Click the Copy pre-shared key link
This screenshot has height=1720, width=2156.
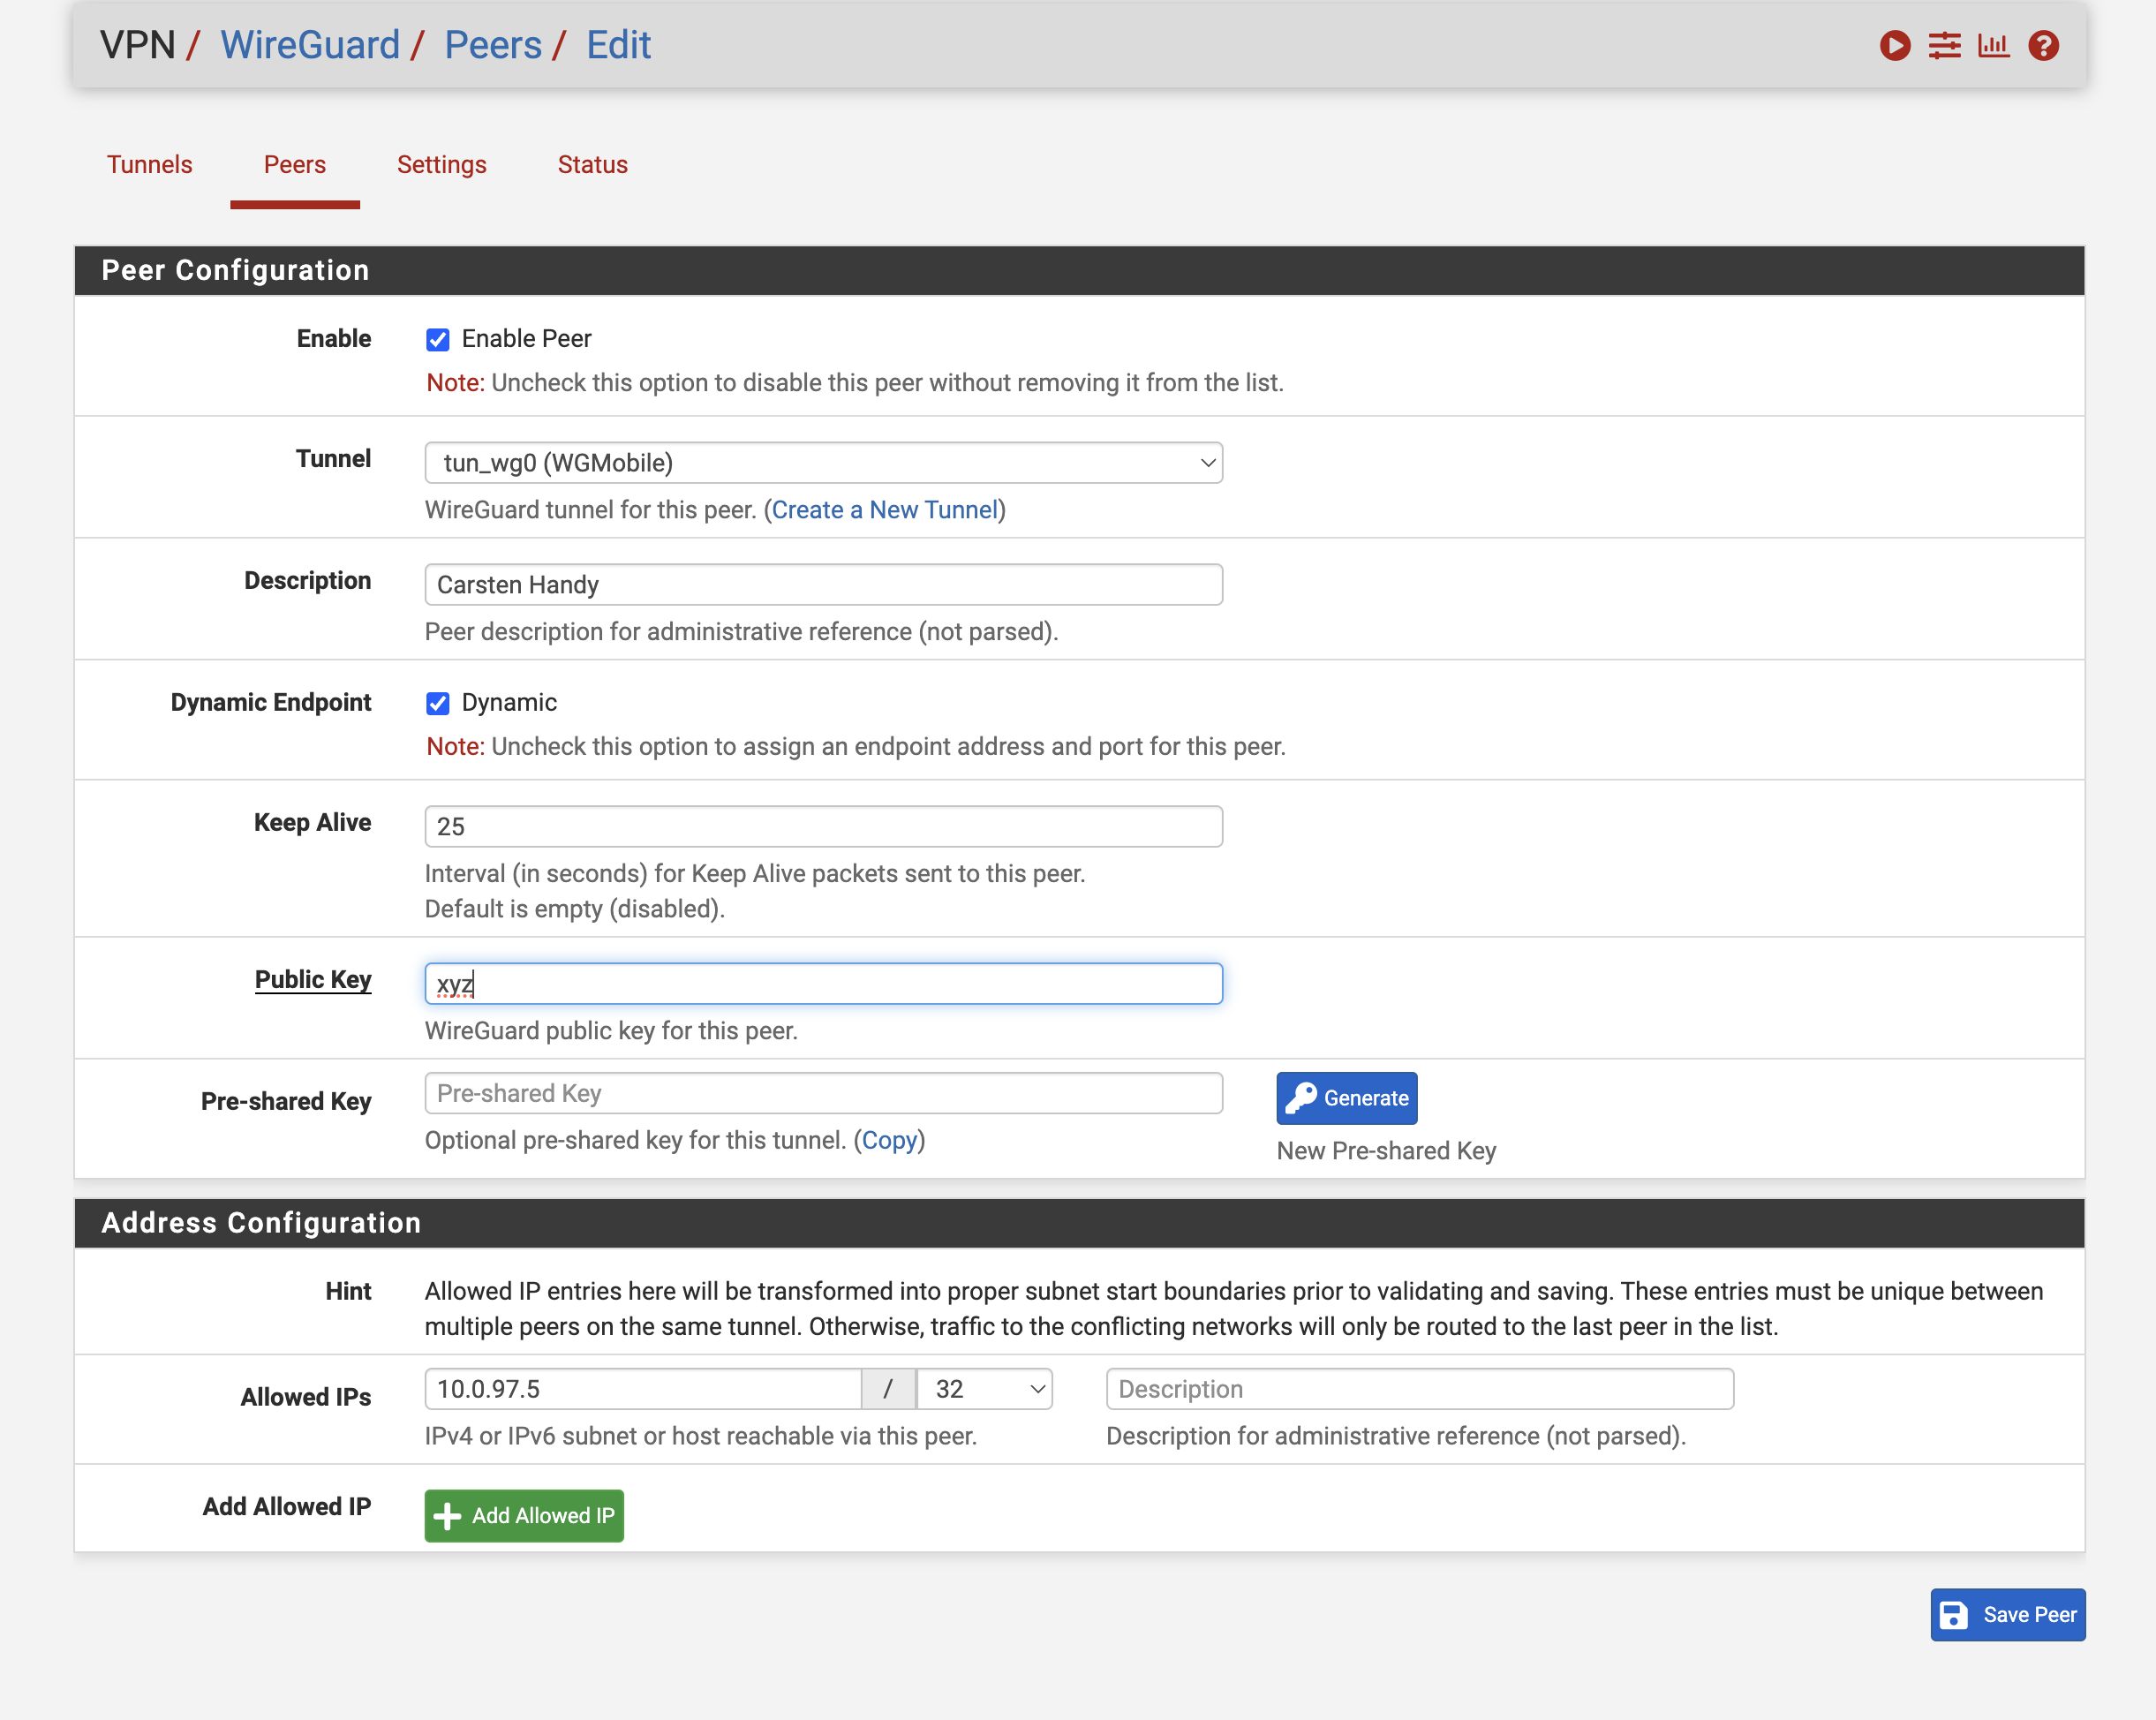tap(889, 1140)
